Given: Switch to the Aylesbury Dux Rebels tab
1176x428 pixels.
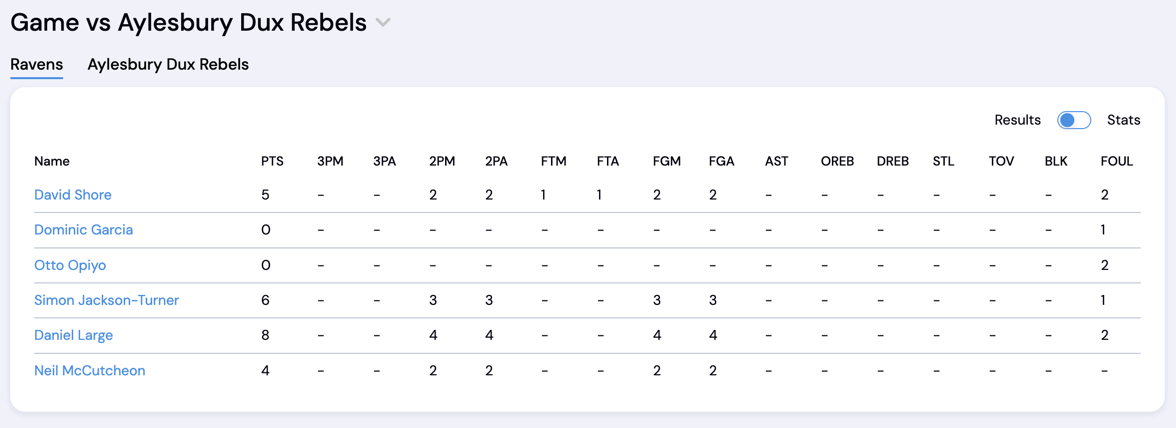Looking at the screenshot, I should [168, 64].
